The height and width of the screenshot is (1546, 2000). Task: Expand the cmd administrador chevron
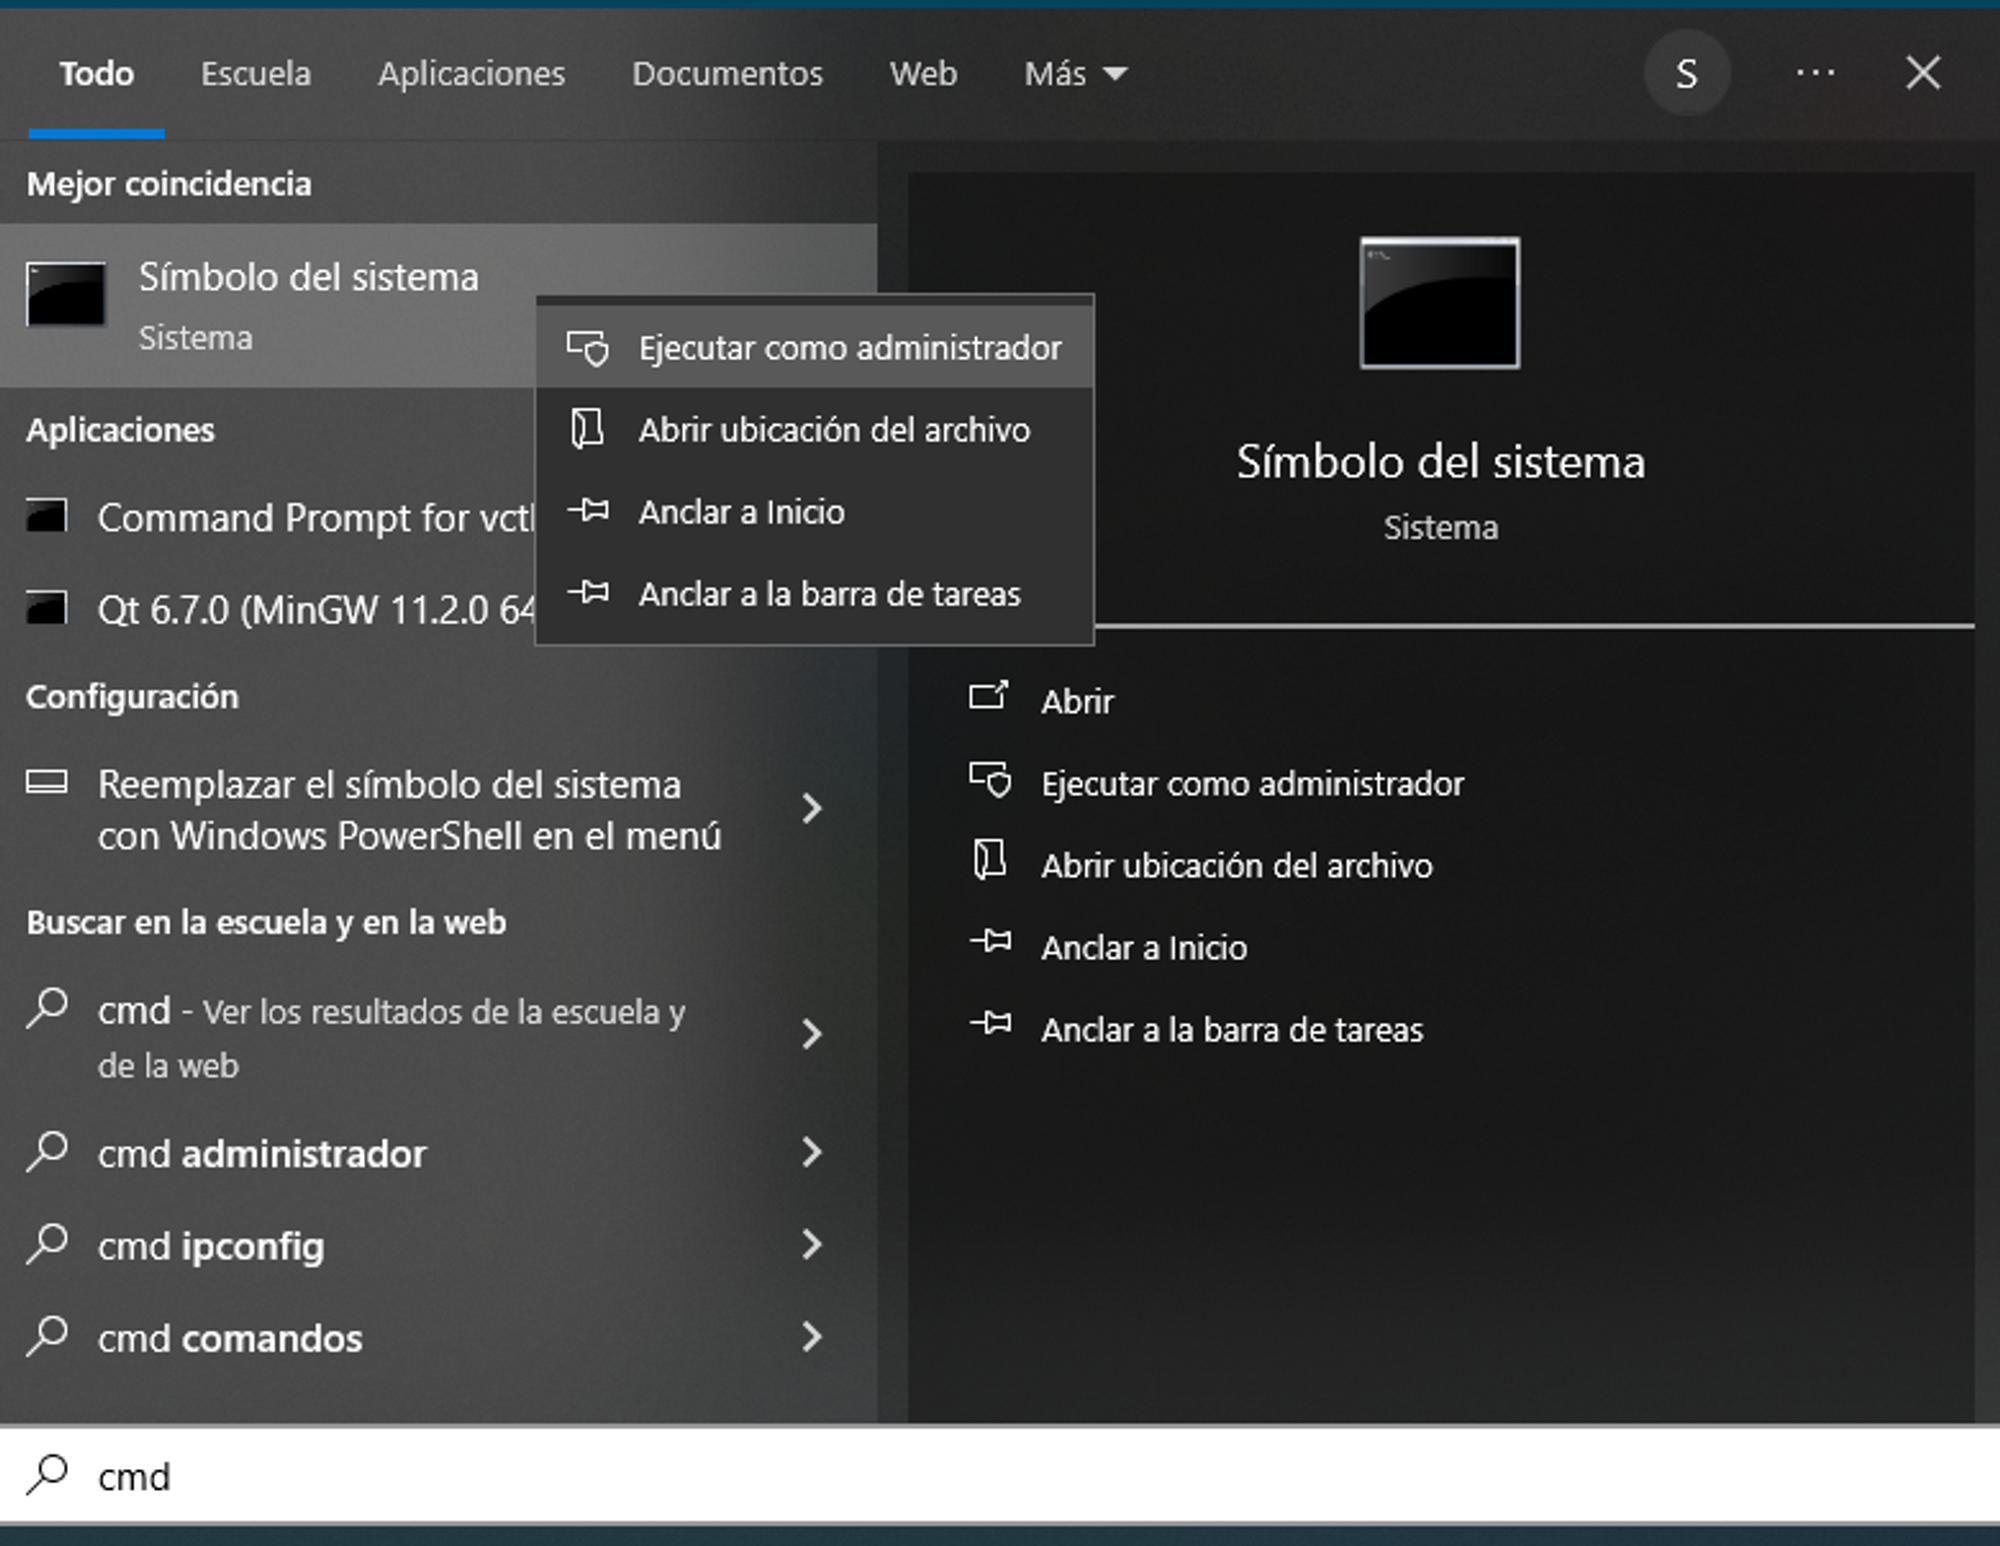pos(812,1152)
